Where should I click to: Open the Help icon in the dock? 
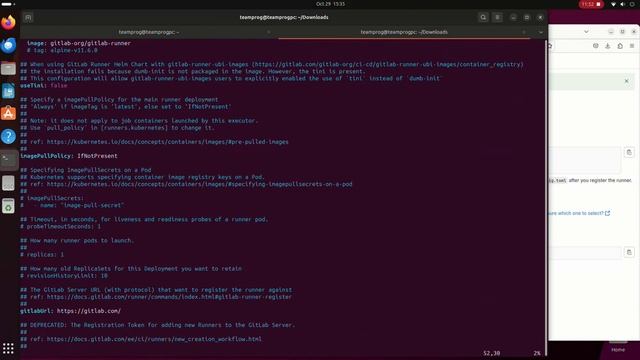8,136
